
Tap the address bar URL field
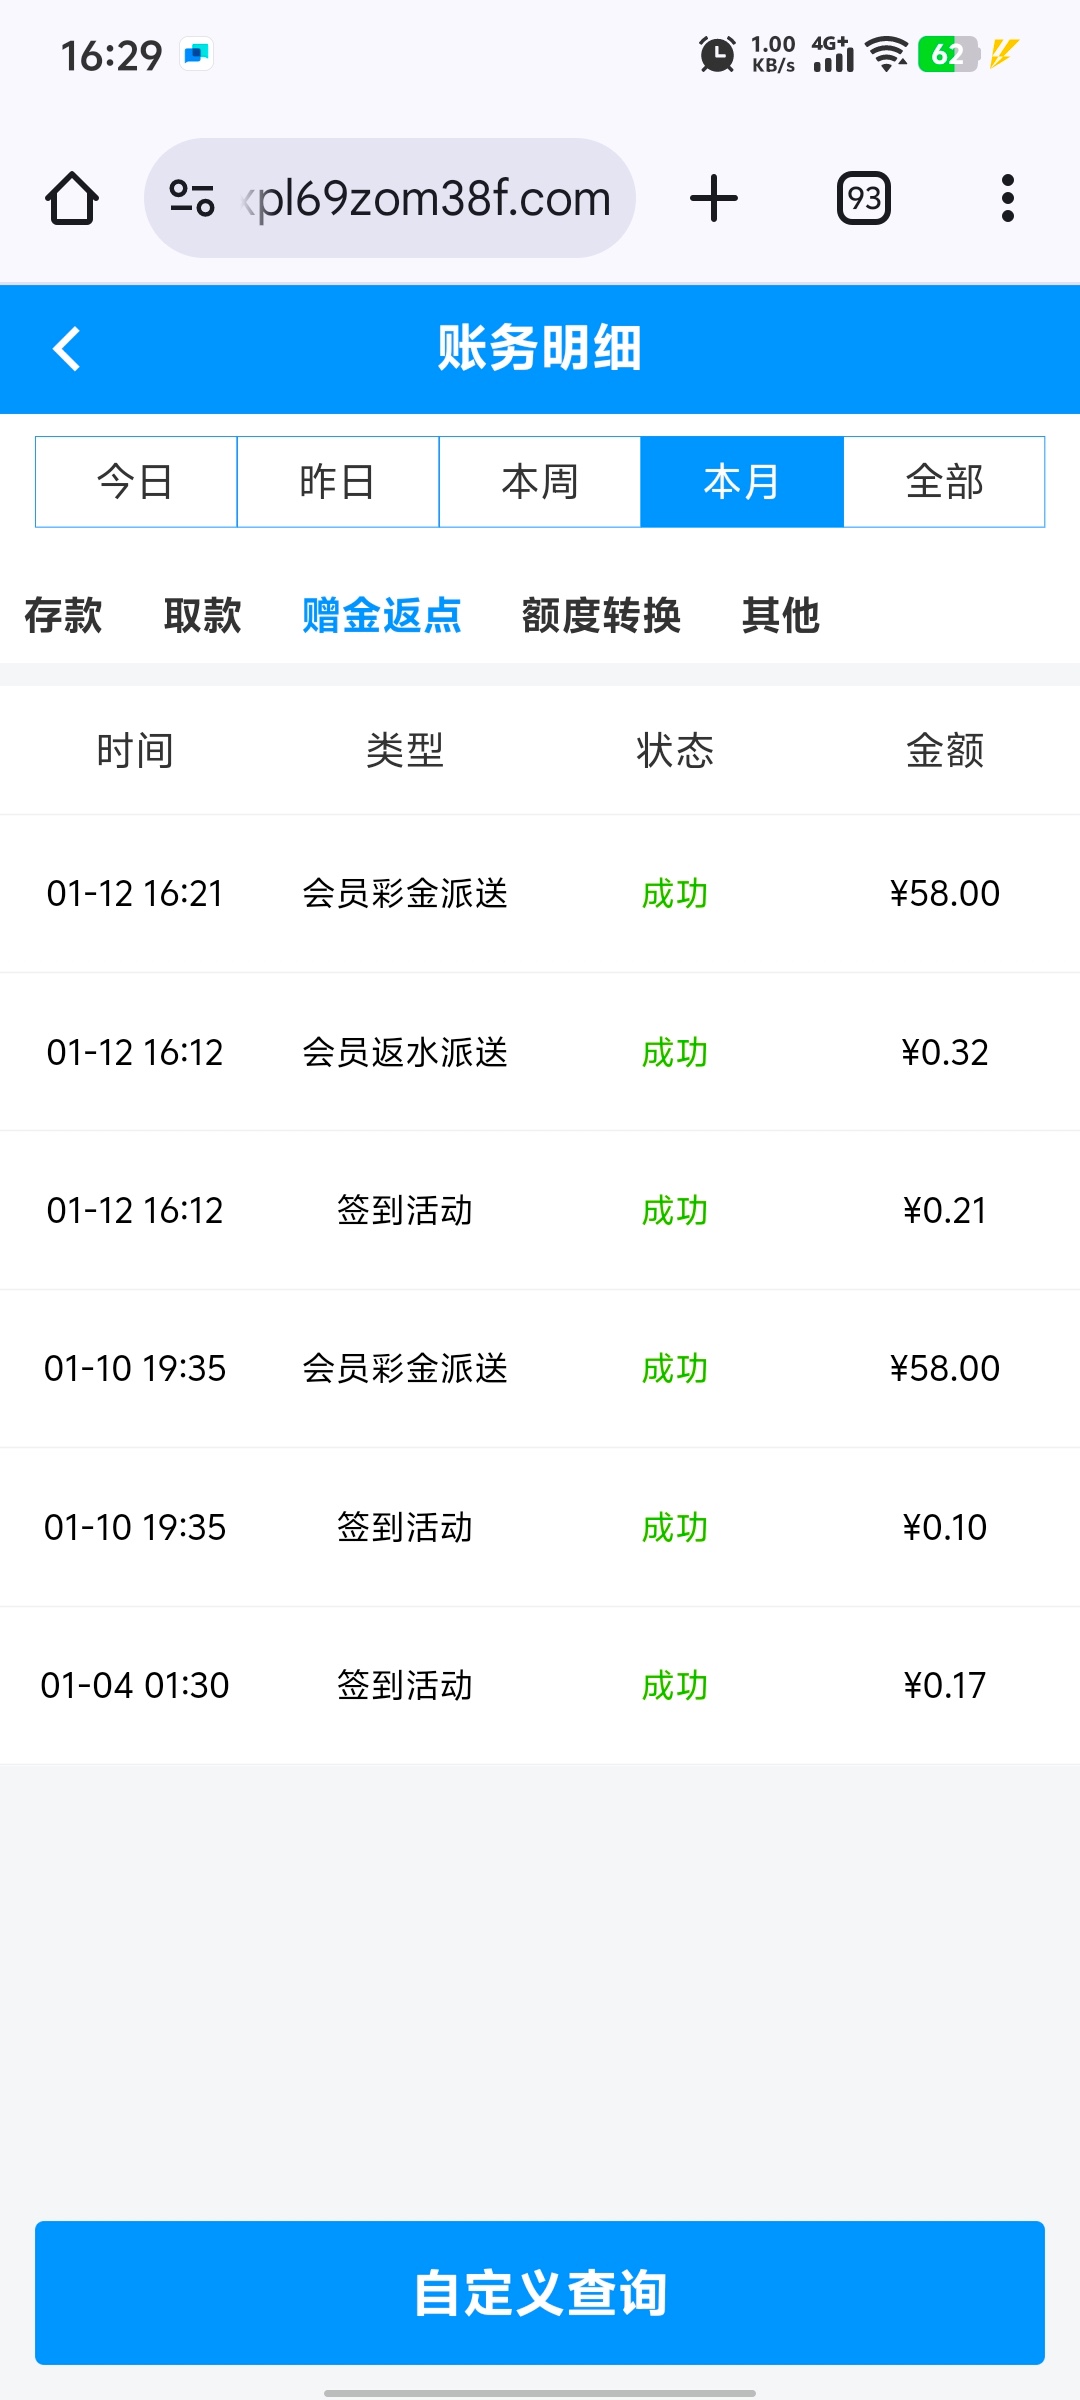click(x=430, y=198)
